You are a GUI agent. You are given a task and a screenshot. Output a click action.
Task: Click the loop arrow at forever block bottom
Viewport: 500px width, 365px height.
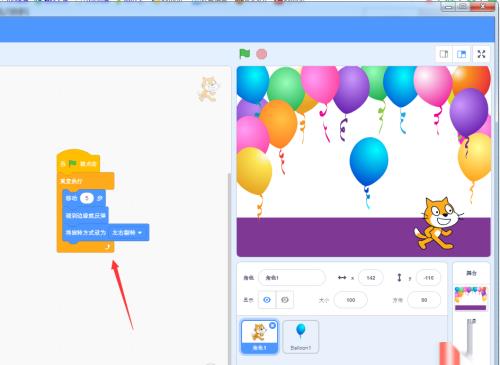click(x=107, y=247)
